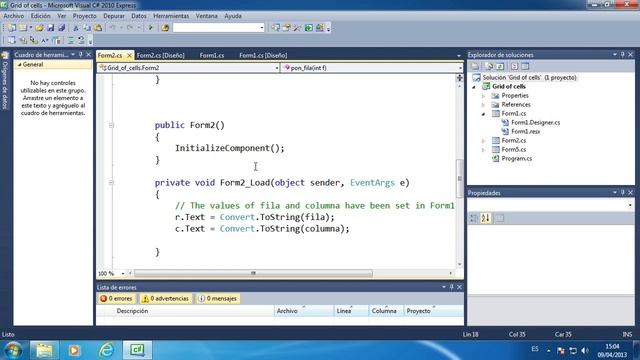Click the Copy toolbar icon

pyautogui.click(x=87, y=28)
